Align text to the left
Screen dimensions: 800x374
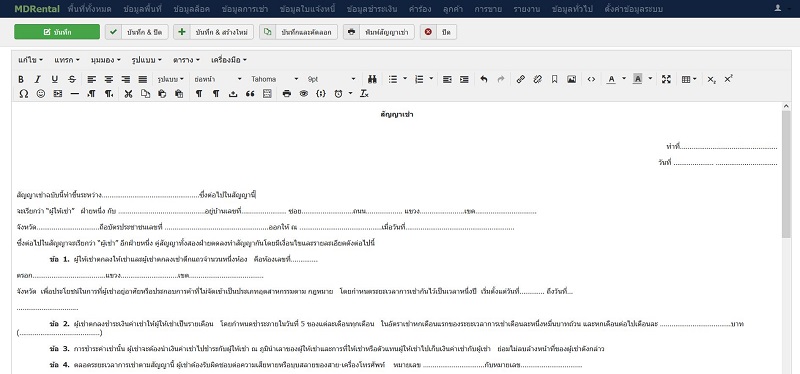click(91, 79)
